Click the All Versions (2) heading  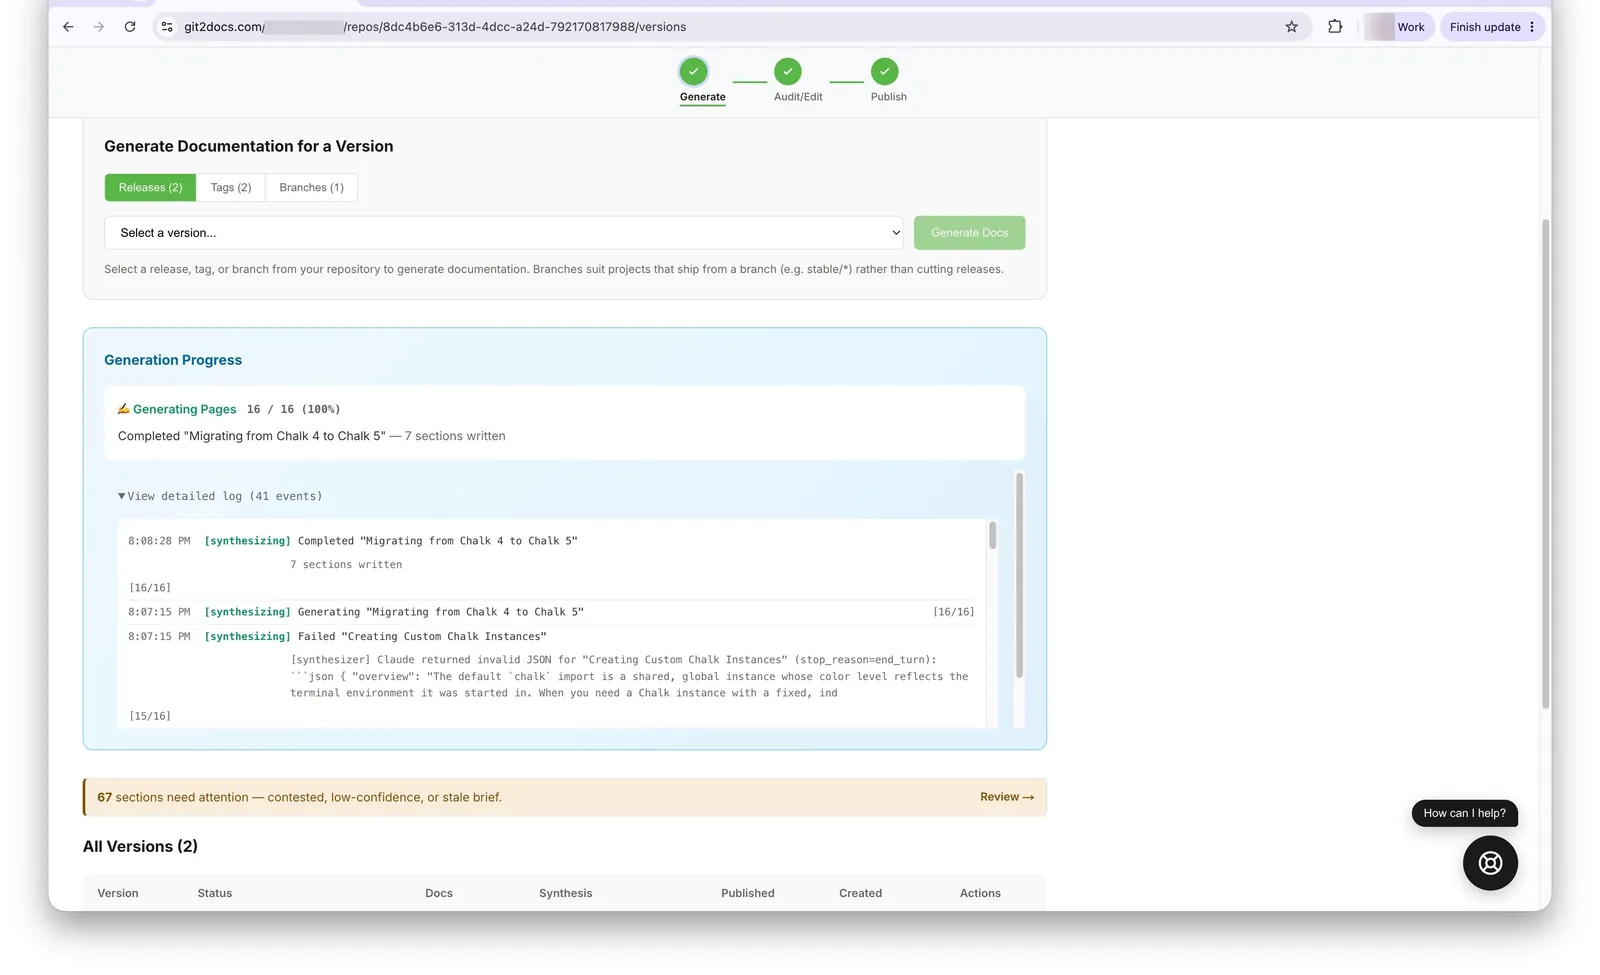(140, 846)
